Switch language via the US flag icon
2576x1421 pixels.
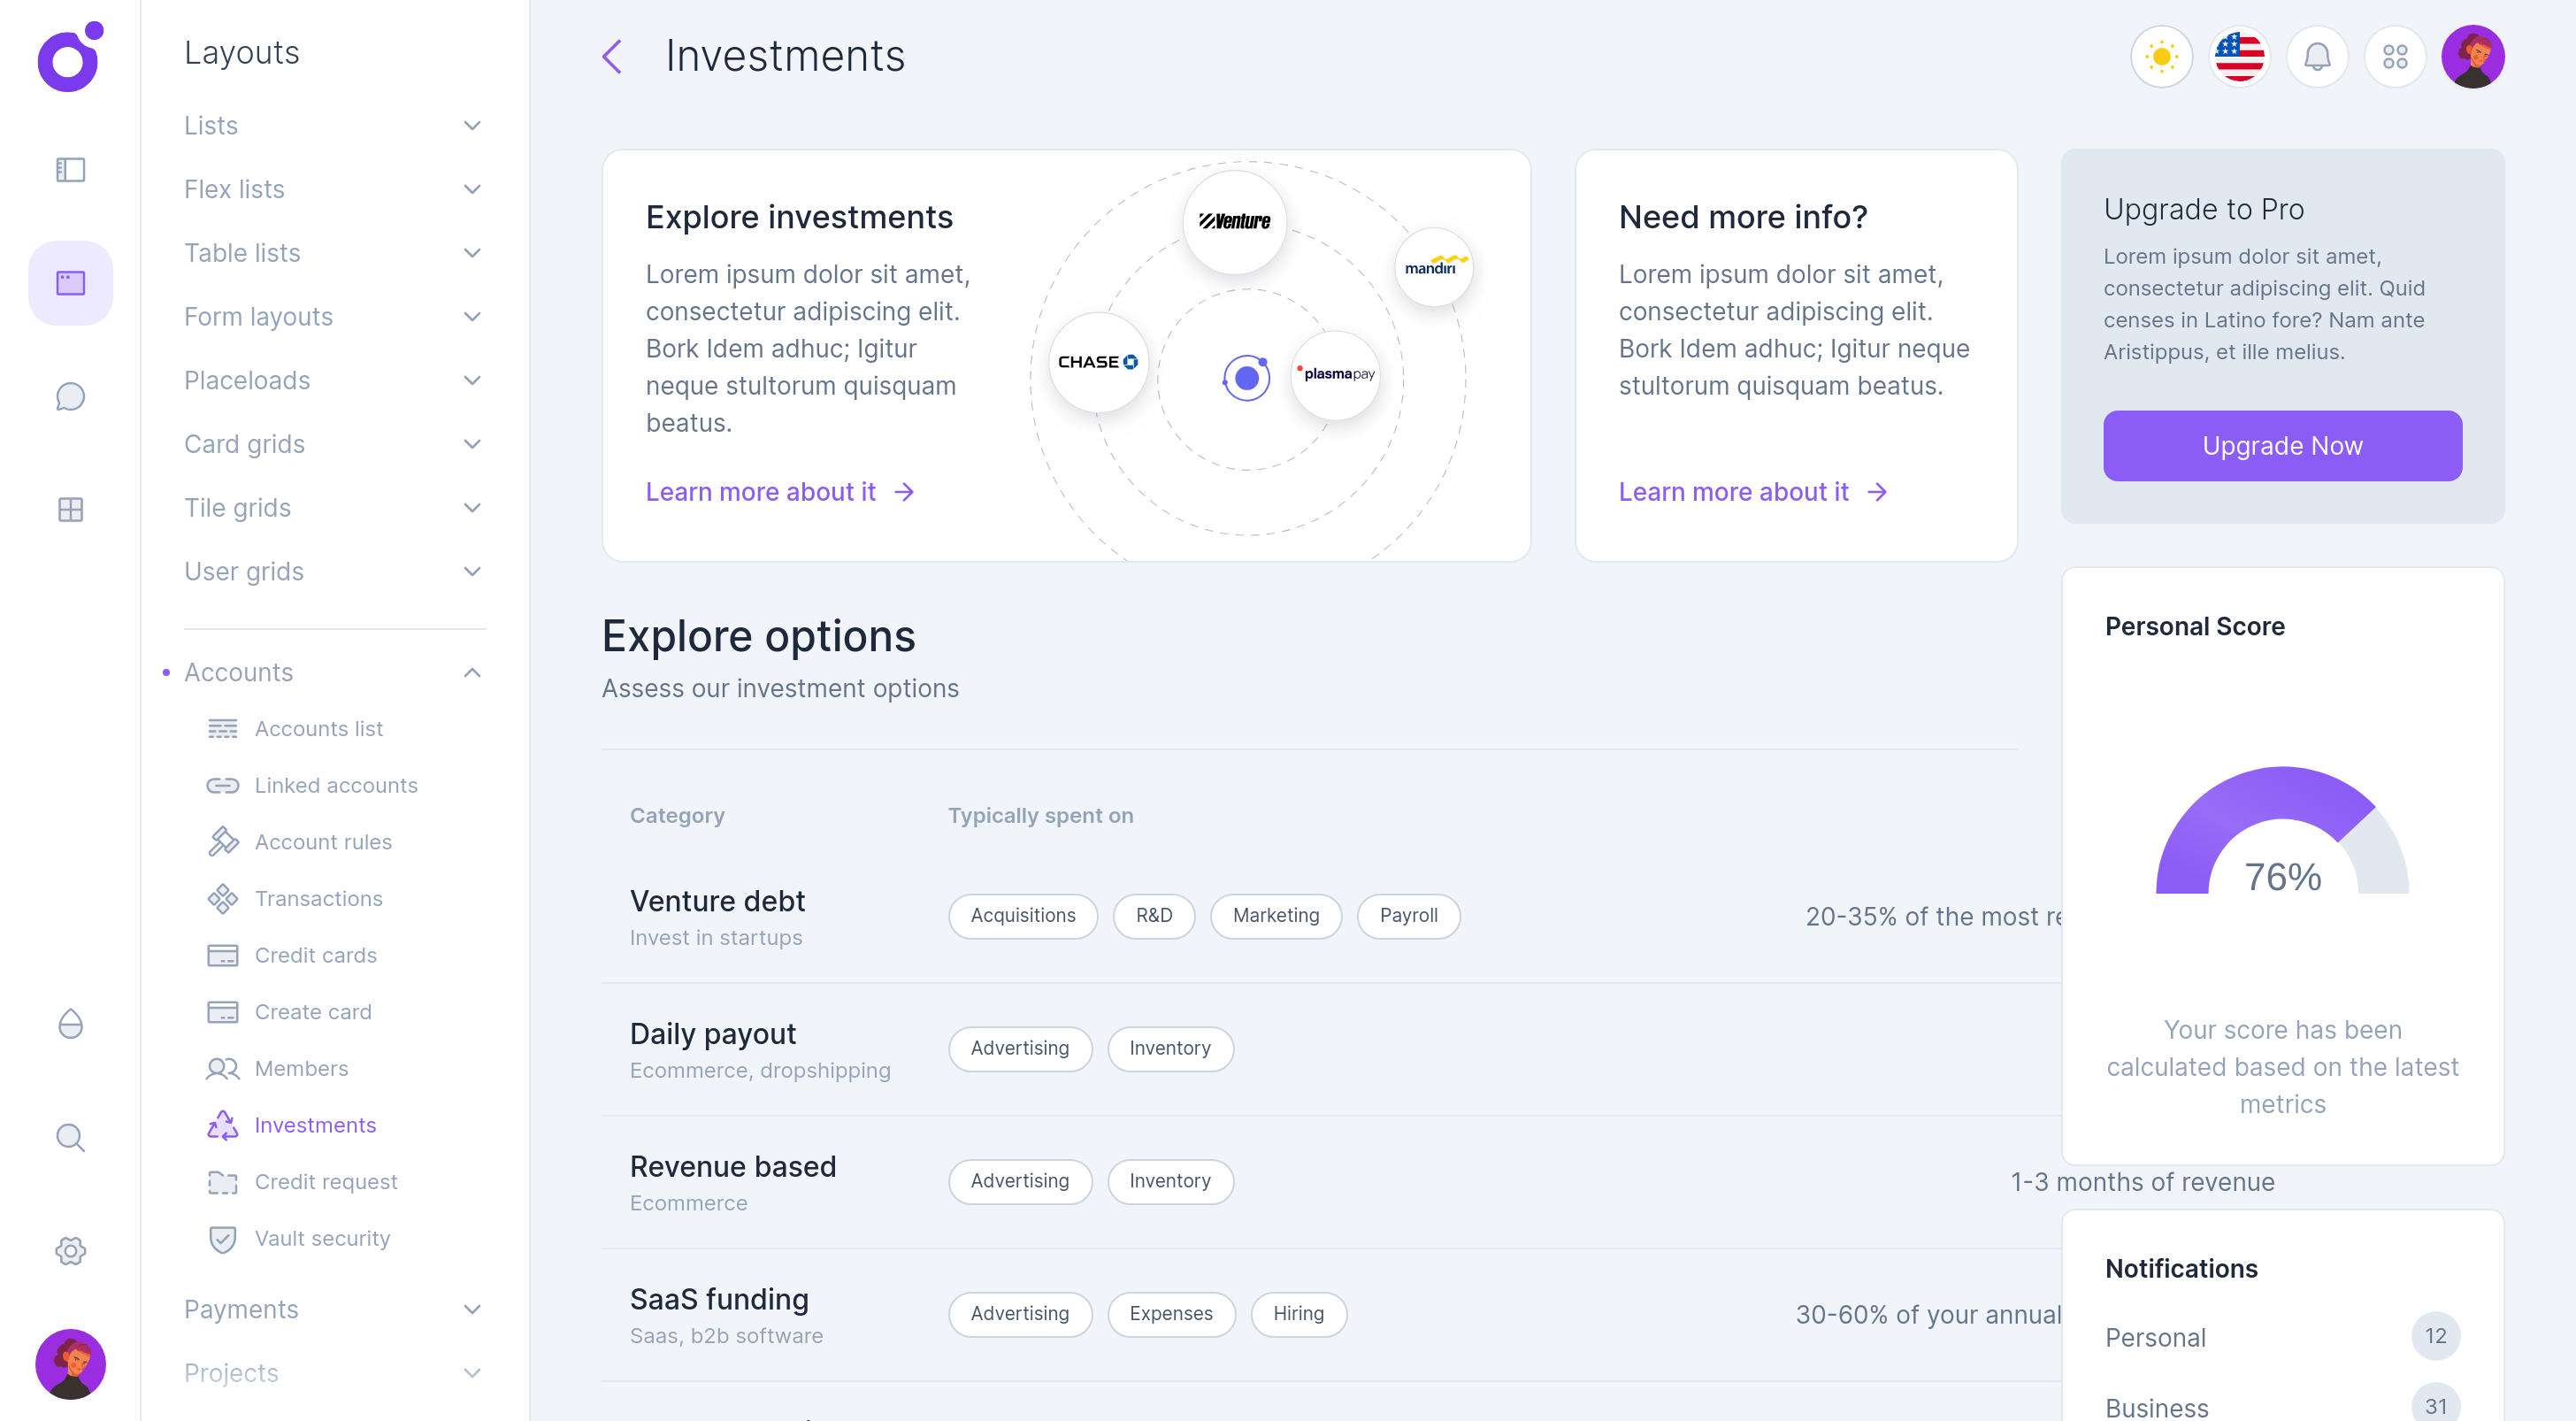tap(2239, 56)
